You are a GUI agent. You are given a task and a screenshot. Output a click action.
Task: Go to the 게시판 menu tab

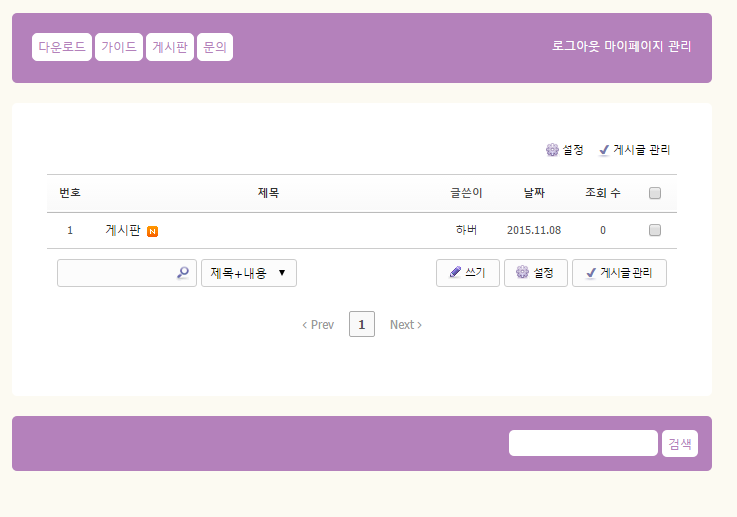tap(170, 47)
